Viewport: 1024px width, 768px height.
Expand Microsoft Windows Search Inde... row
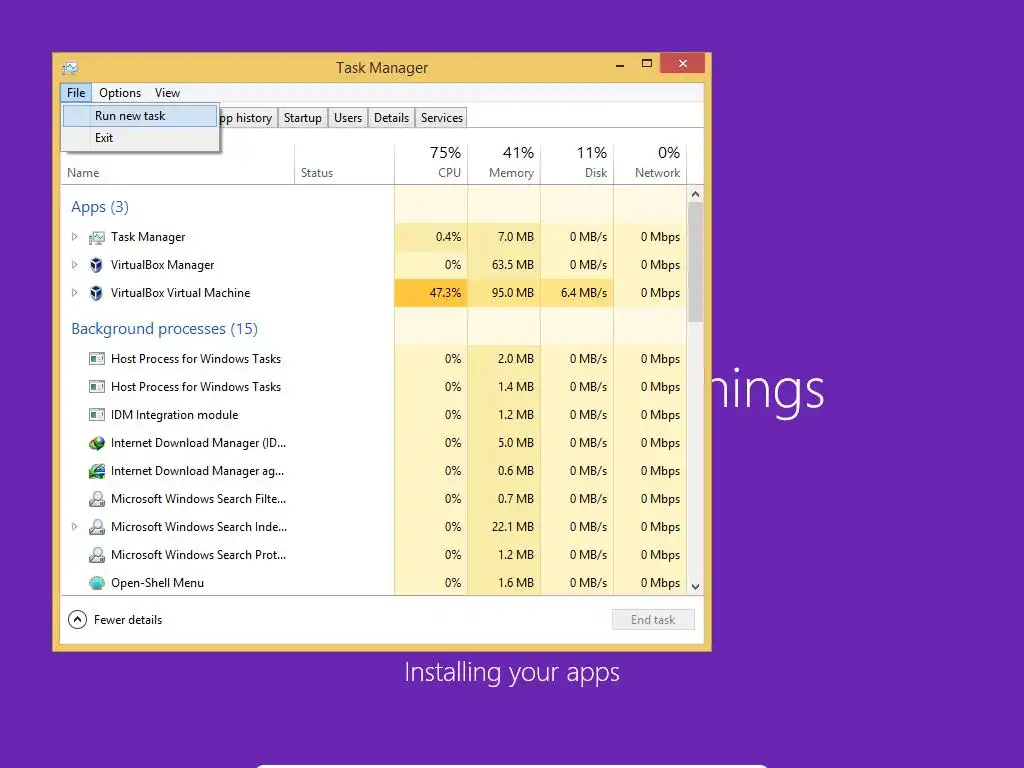tap(74, 526)
